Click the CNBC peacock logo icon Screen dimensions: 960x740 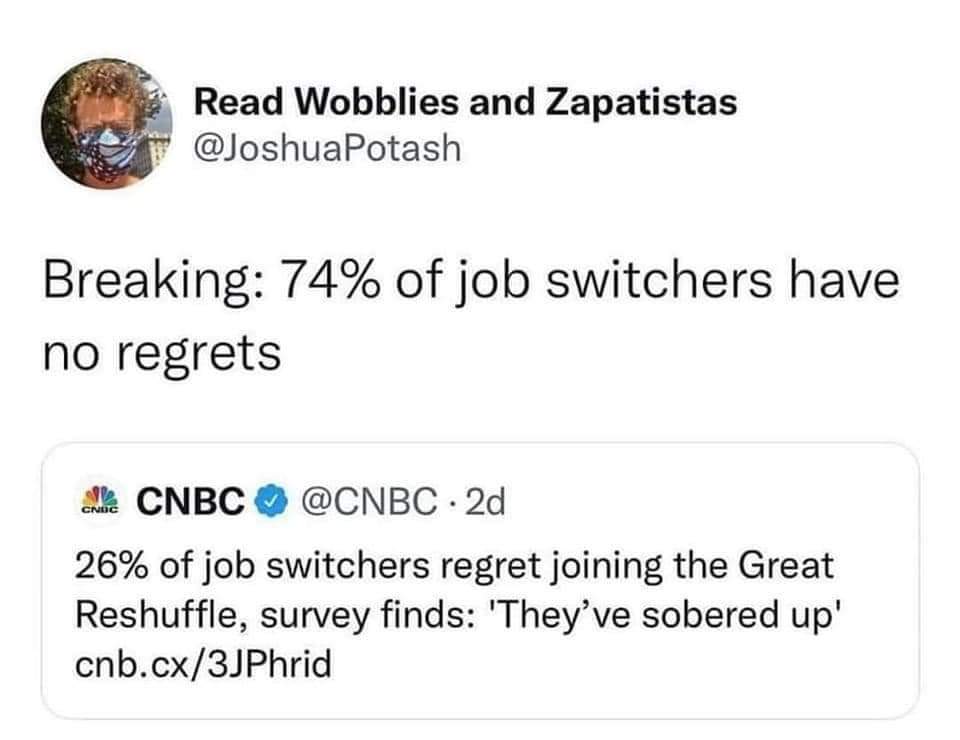(x=98, y=499)
